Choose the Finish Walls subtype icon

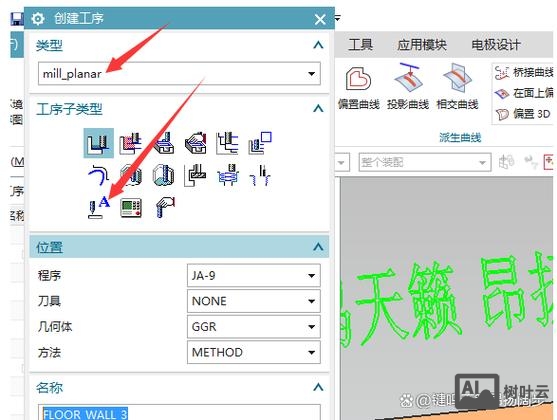pyautogui.click(x=131, y=175)
